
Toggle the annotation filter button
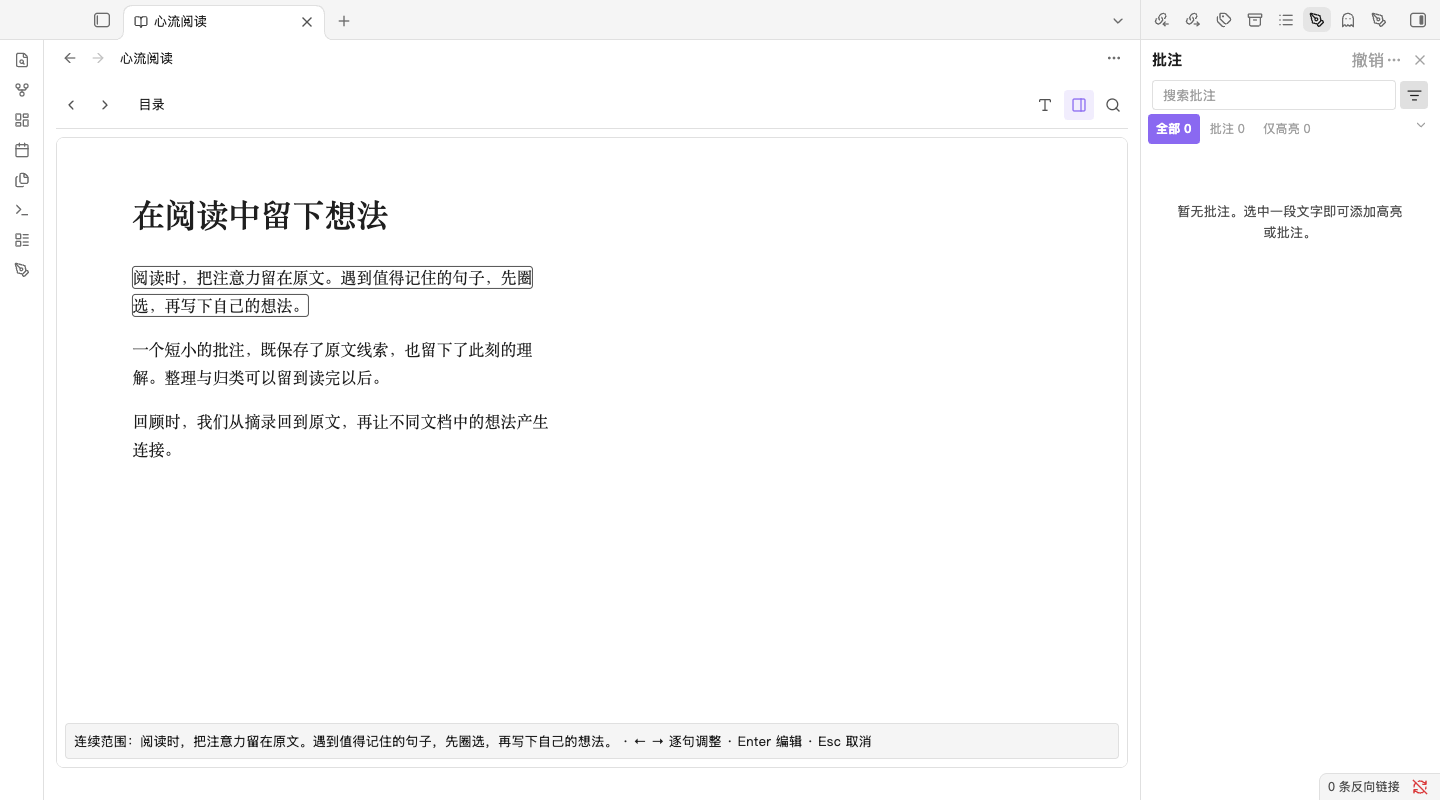coord(1414,95)
